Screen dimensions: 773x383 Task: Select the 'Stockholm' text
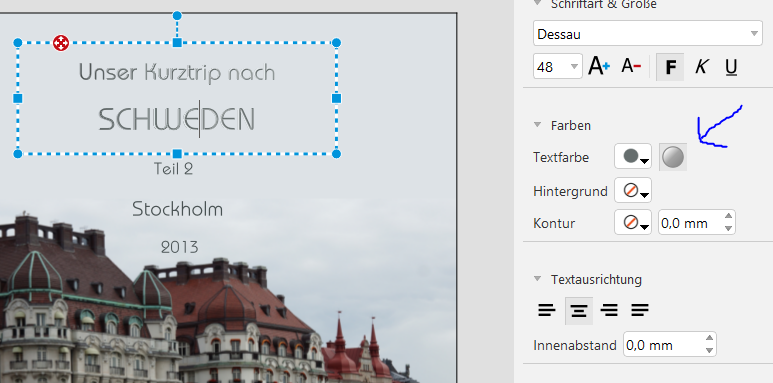coord(177,209)
